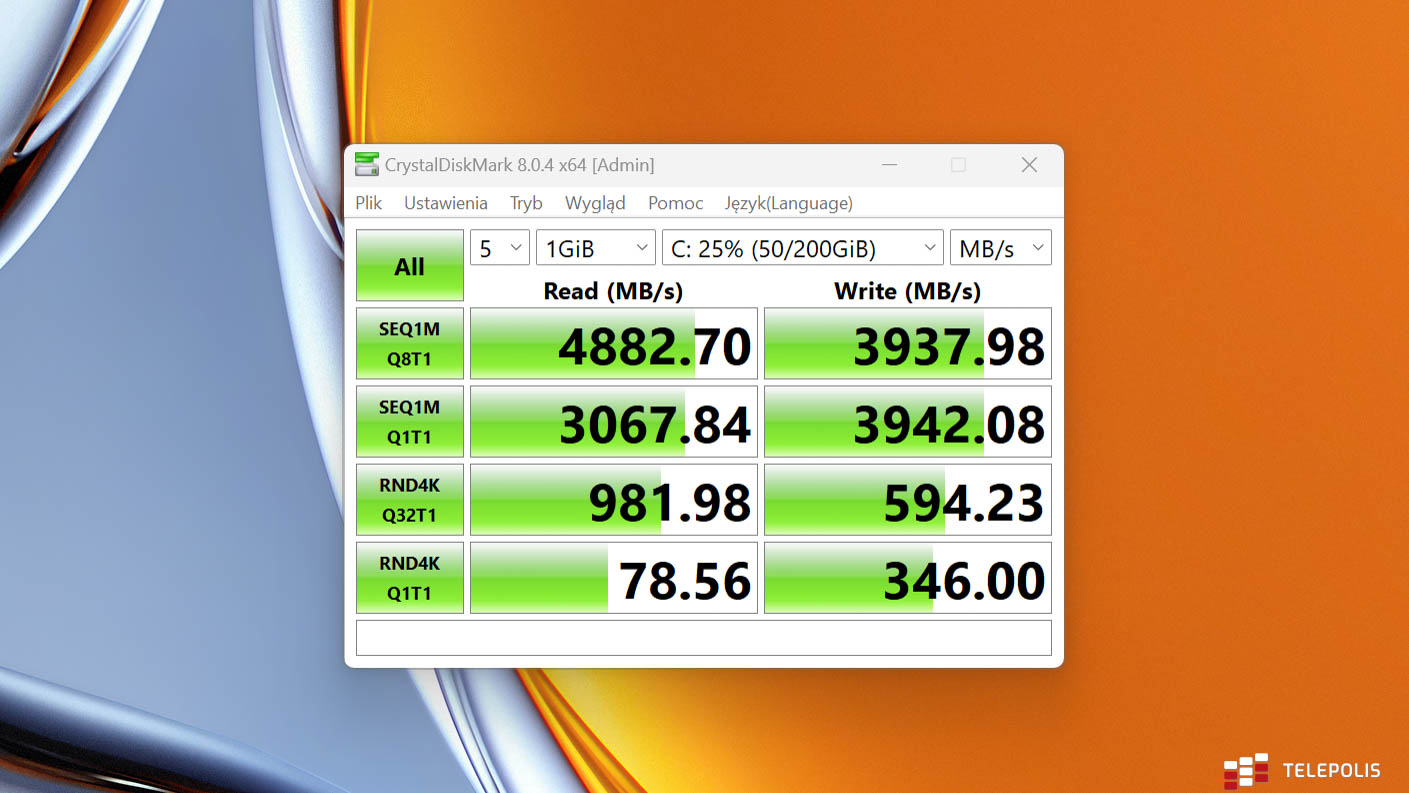Screen dimensions: 1409x793
Task: Start the SEQ1M Q8T1 test
Action: coord(410,344)
